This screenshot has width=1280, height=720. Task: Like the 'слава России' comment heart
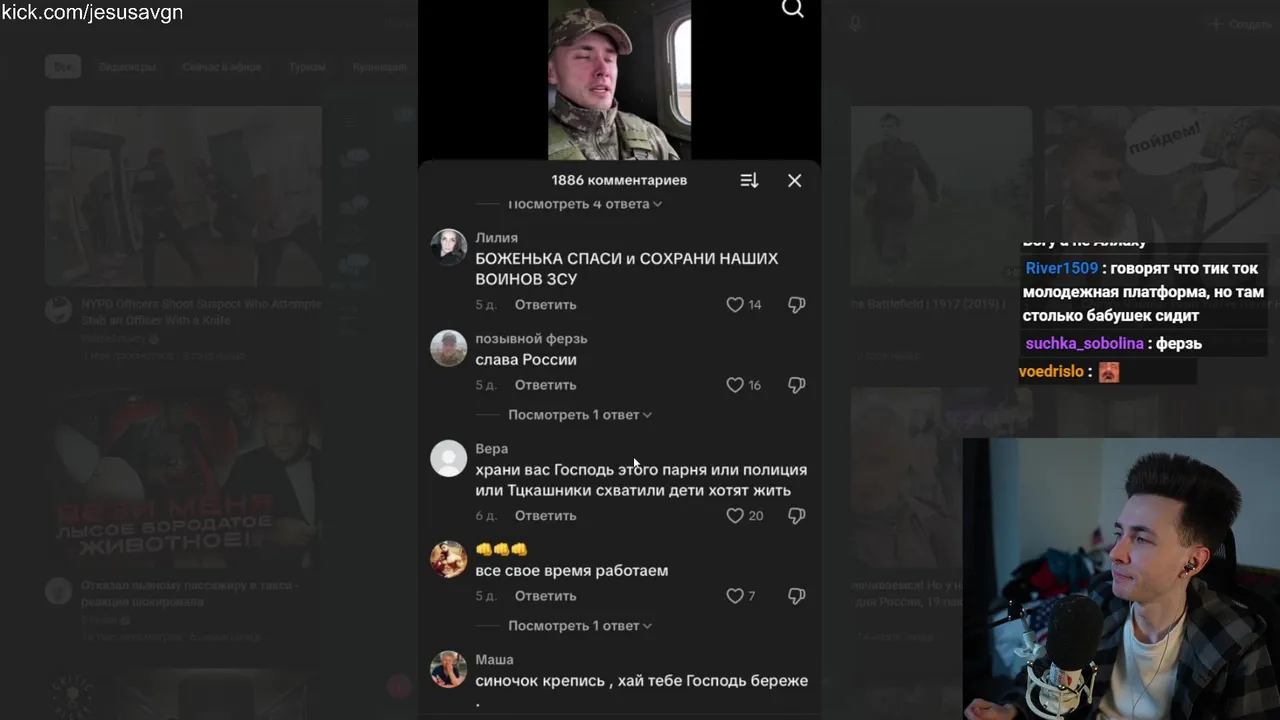(x=735, y=385)
